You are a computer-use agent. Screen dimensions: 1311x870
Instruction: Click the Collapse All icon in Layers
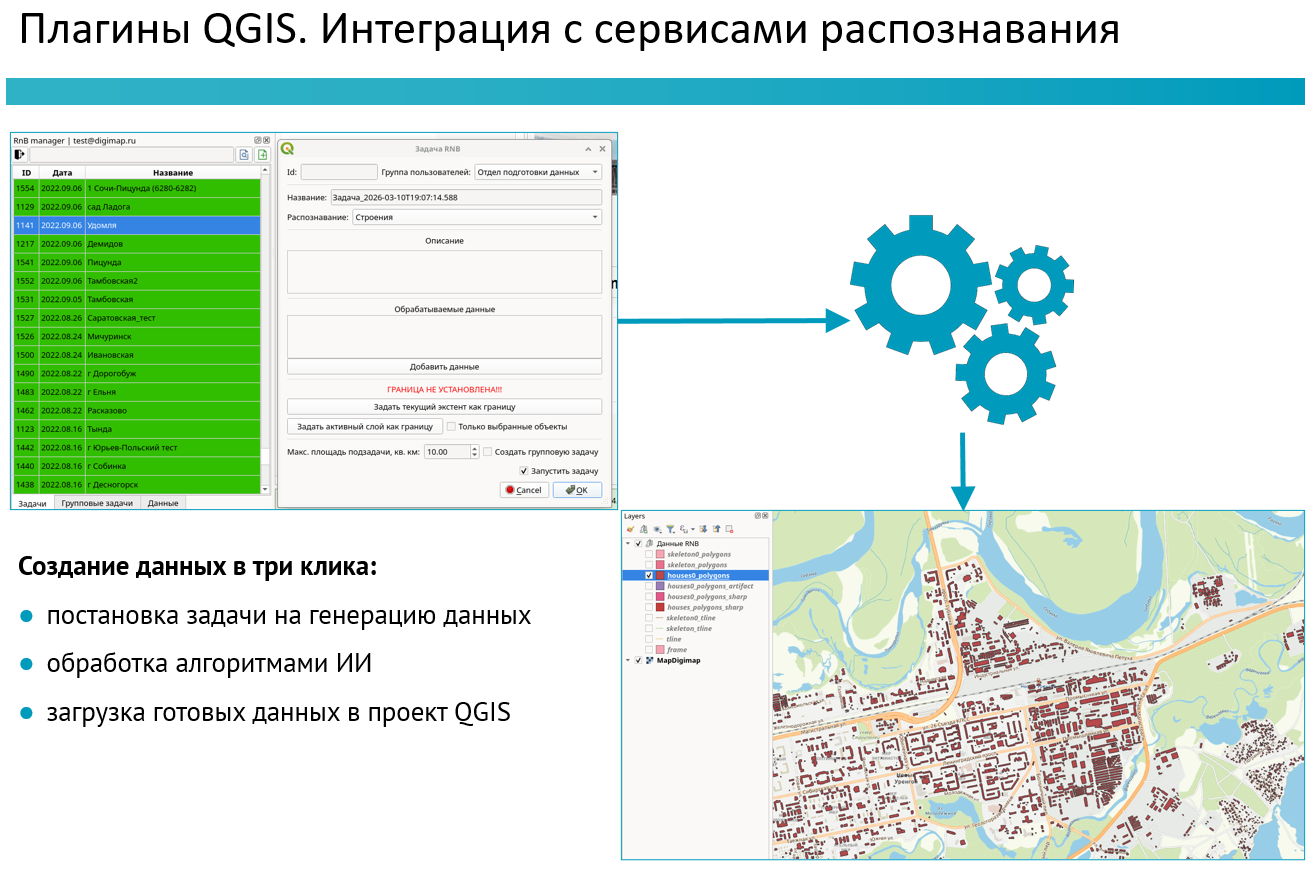pyautogui.click(x=716, y=529)
